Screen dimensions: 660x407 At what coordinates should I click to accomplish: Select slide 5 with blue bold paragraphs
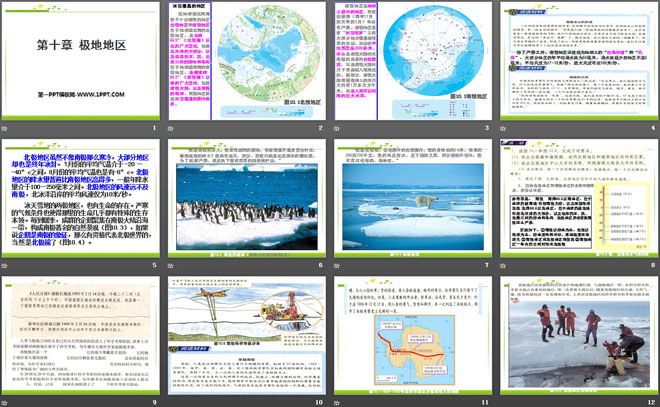[81, 198]
